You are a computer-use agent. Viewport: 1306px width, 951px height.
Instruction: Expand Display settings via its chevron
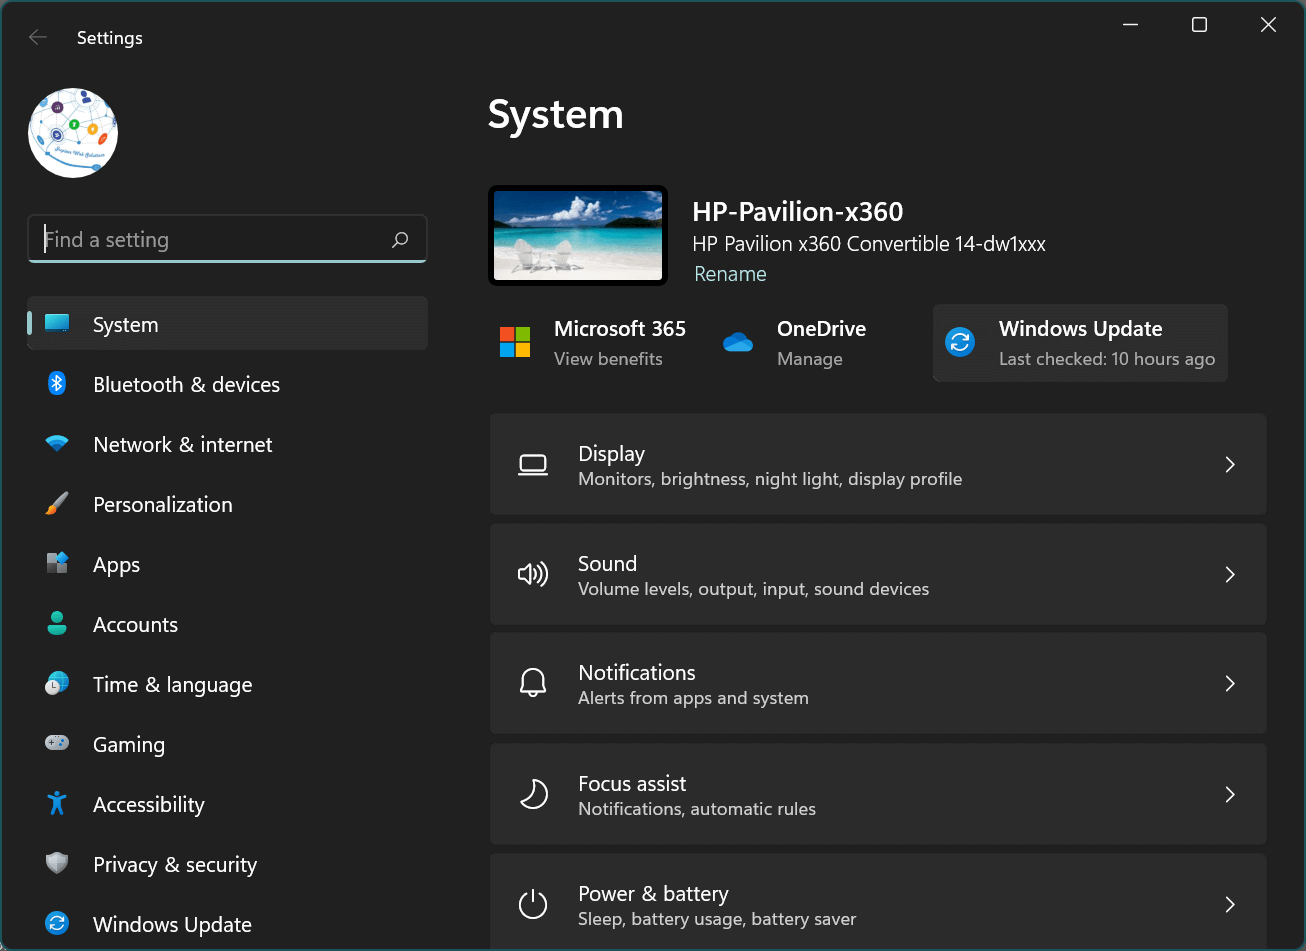[1230, 465]
